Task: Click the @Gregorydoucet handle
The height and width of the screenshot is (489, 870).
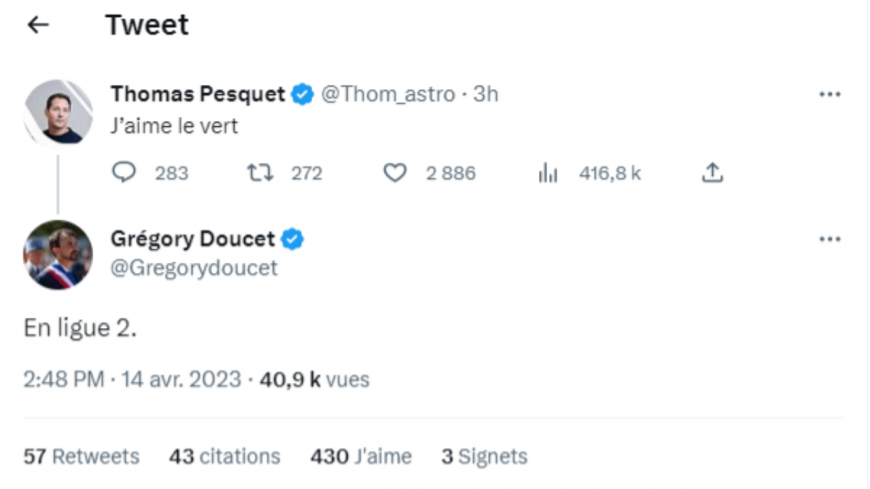Action: point(194,268)
